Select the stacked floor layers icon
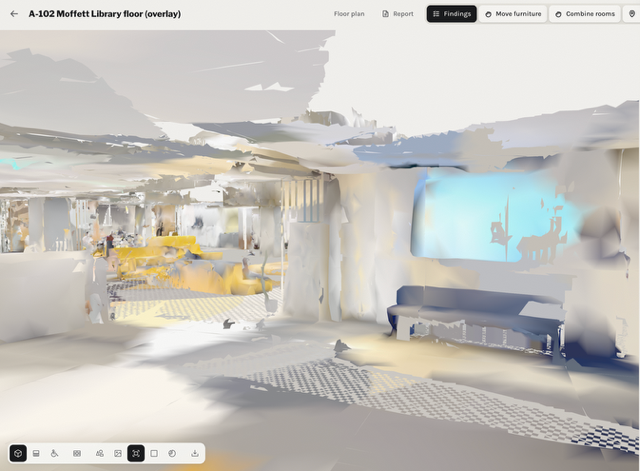640x471 pixels. coord(36,453)
